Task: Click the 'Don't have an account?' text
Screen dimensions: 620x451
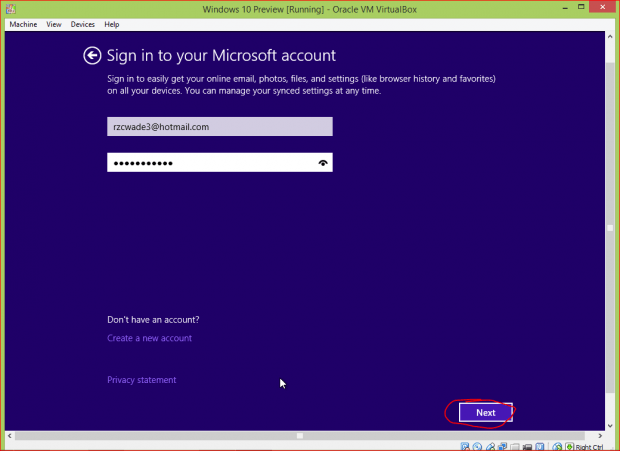Action: pos(153,319)
